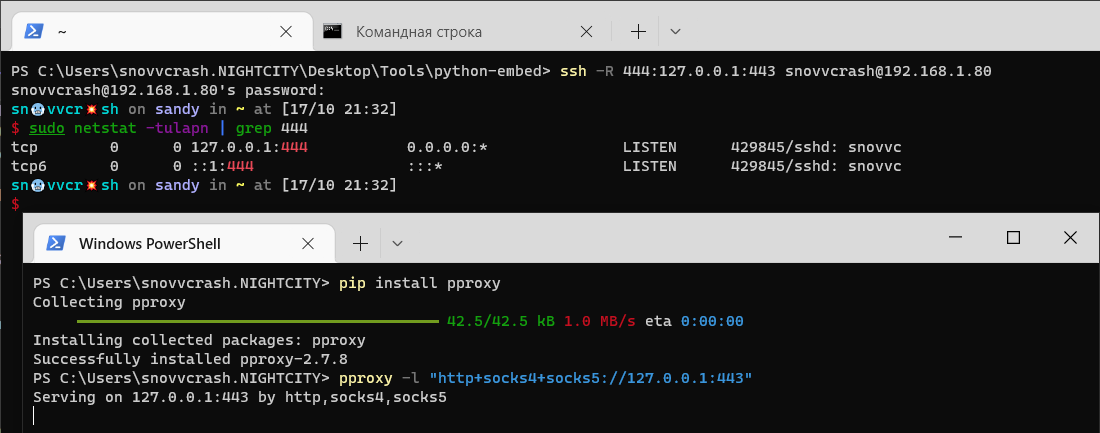This screenshot has width=1100, height=433.
Task: Open a new tab in the upper terminal
Action: point(638,31)
